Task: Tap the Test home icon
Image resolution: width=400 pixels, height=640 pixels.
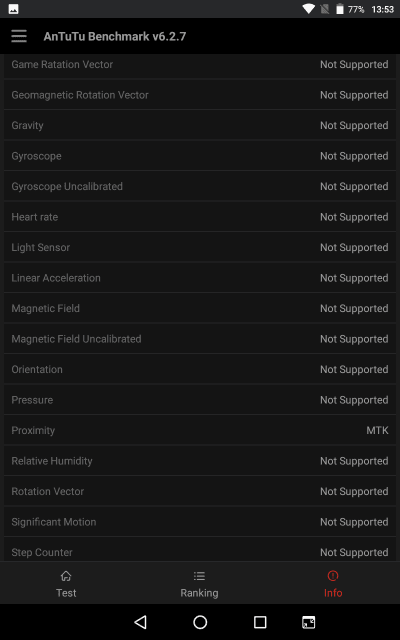Action: [66, 576]
